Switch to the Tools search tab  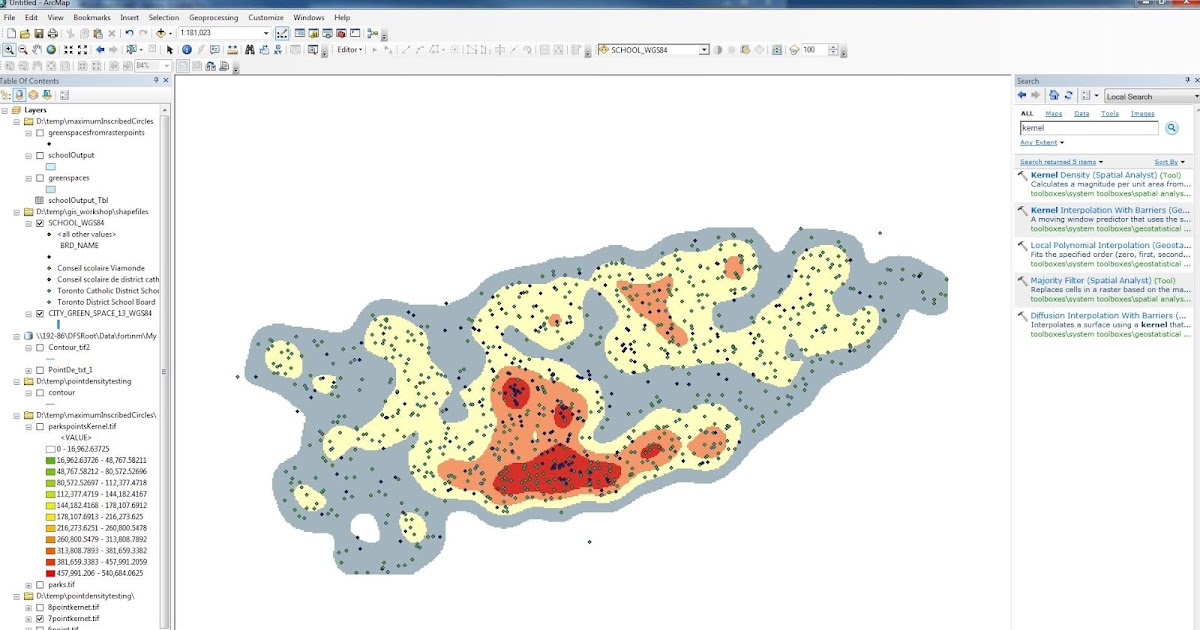click(x=1109, y=113)
